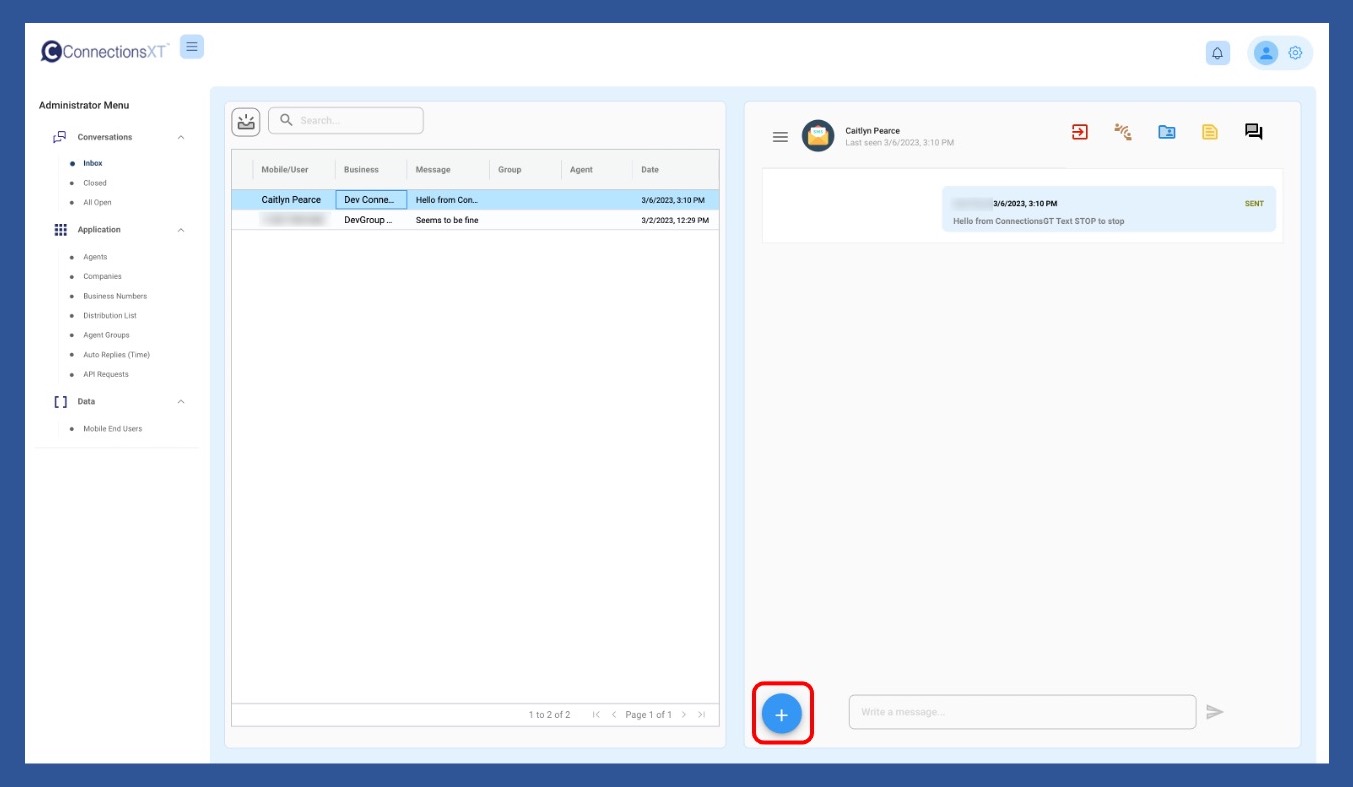
Task: Click the Write a message field
Action: pyautogui.click(x=1022, y=712)
